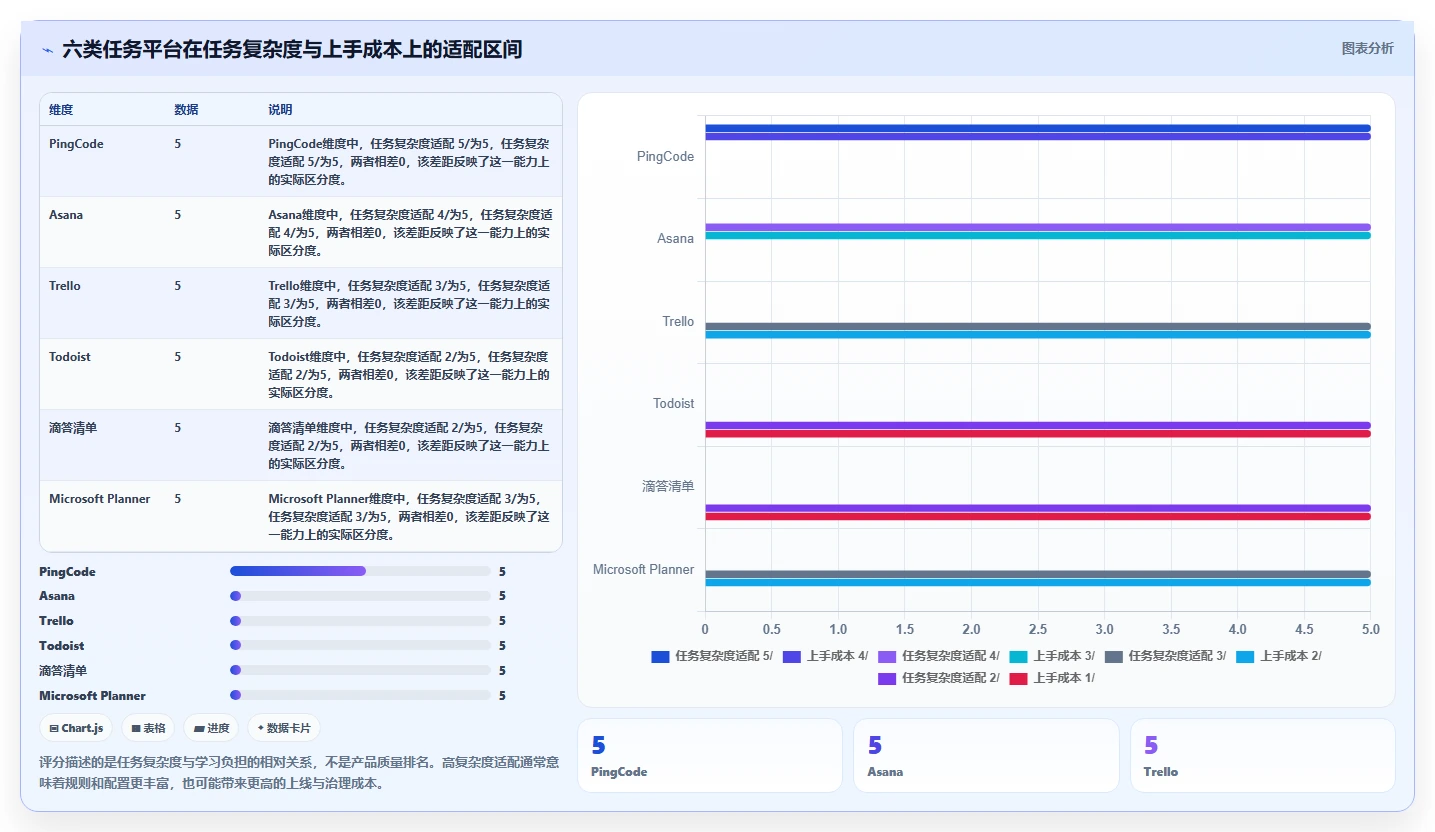Click the Microsoft Planner progress list label
This screenshot has width=1435, height=832.
pos(92,696)
